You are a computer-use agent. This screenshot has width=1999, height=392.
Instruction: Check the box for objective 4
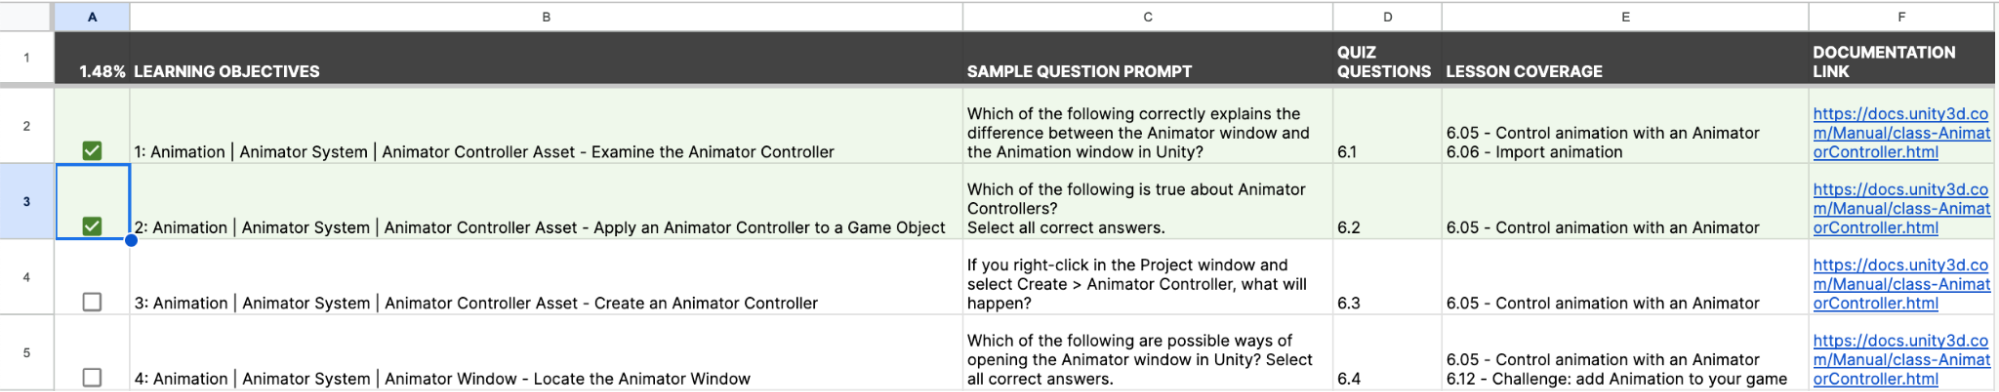point(92,378)
